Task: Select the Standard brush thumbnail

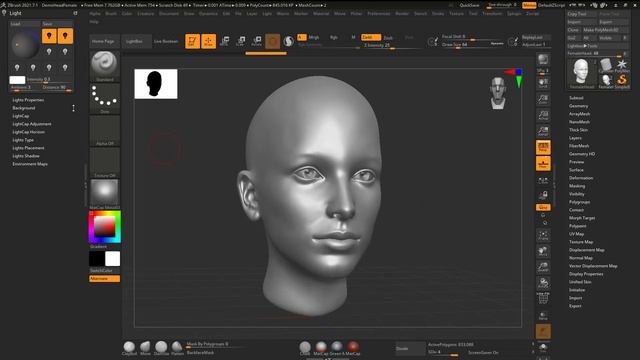Action: (x=104, y=66)
